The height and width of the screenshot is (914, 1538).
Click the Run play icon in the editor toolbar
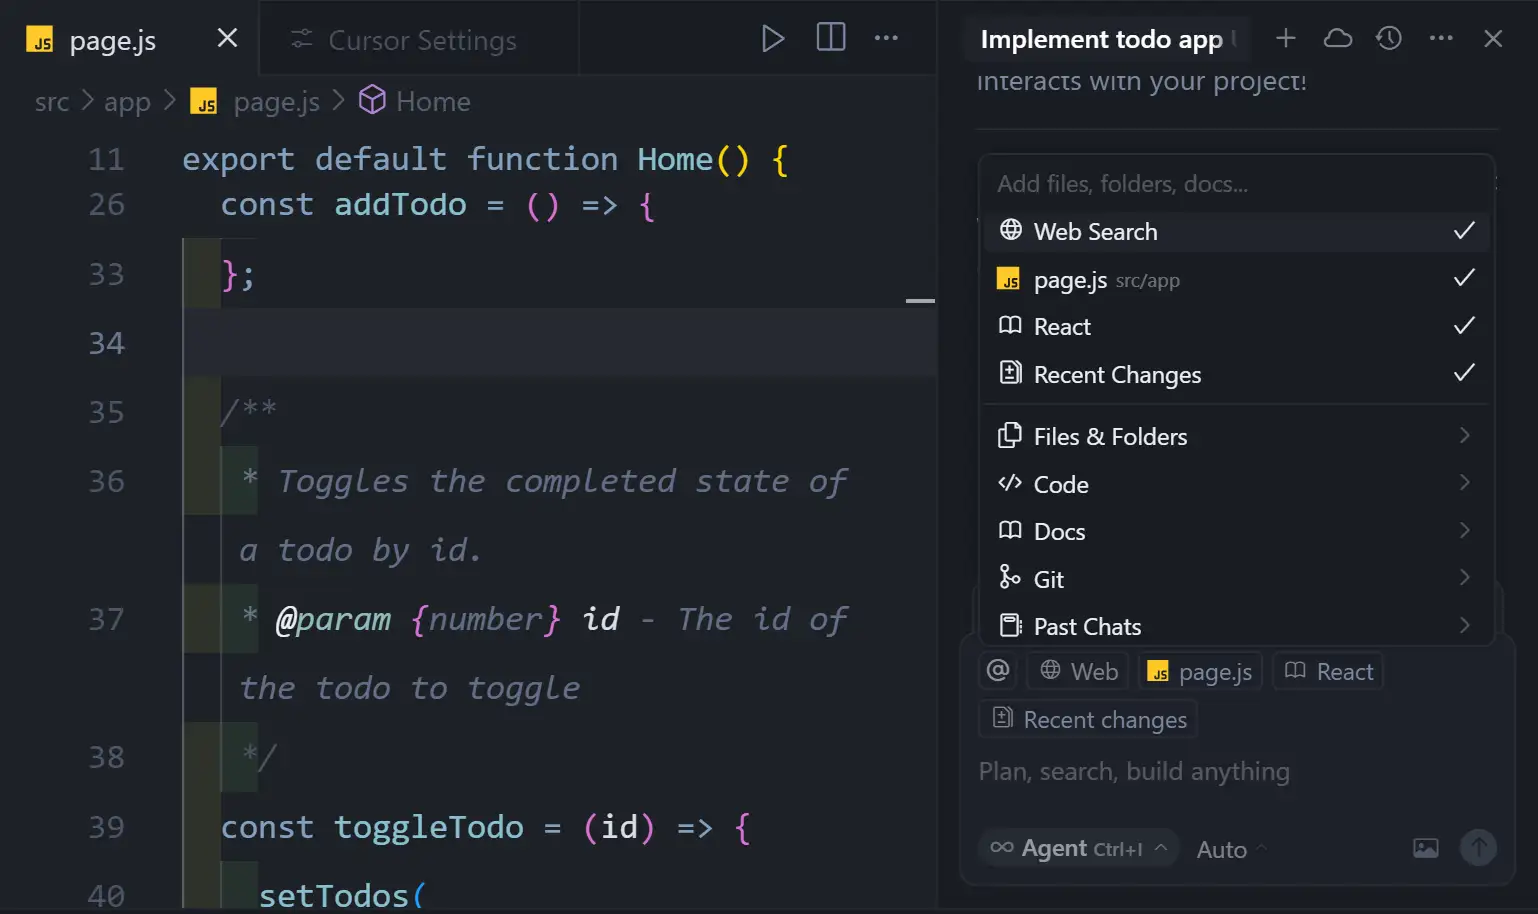pos(772,38)
